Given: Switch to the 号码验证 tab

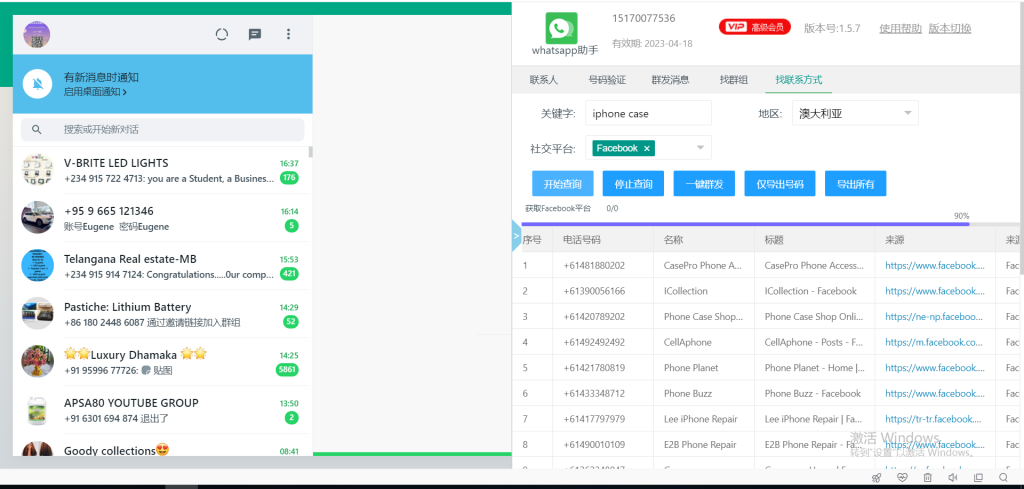Looking at the screenshot, I should tap(606, 80).
